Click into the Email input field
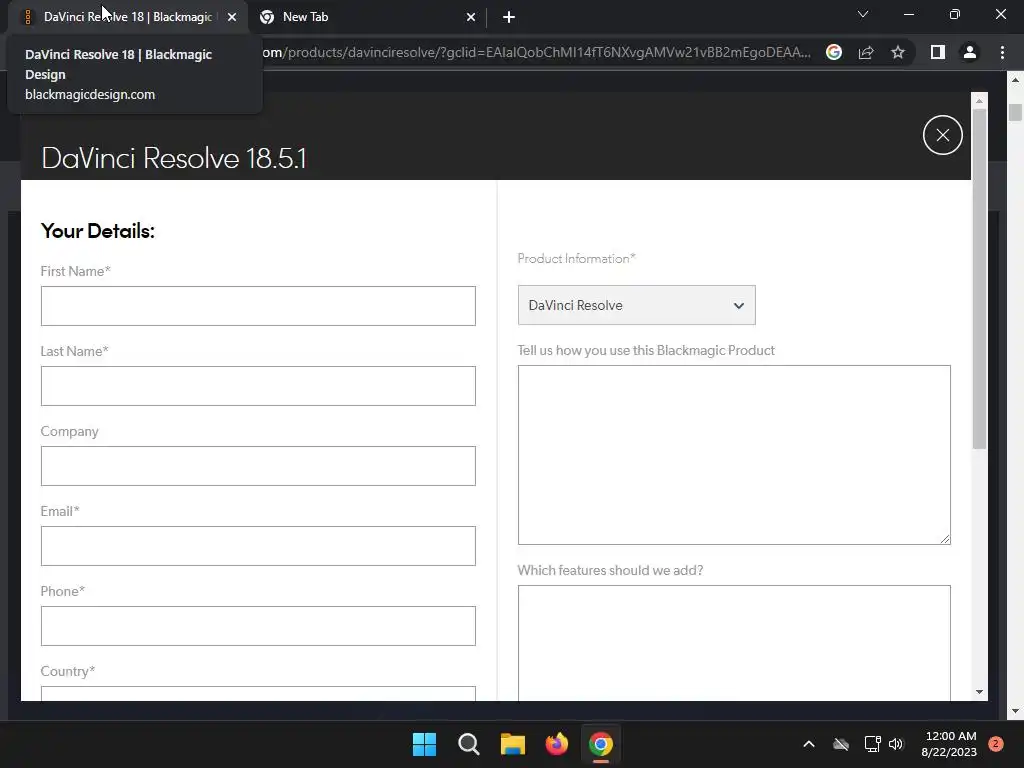Screen dimensions: 1024x768 (258, 546)
